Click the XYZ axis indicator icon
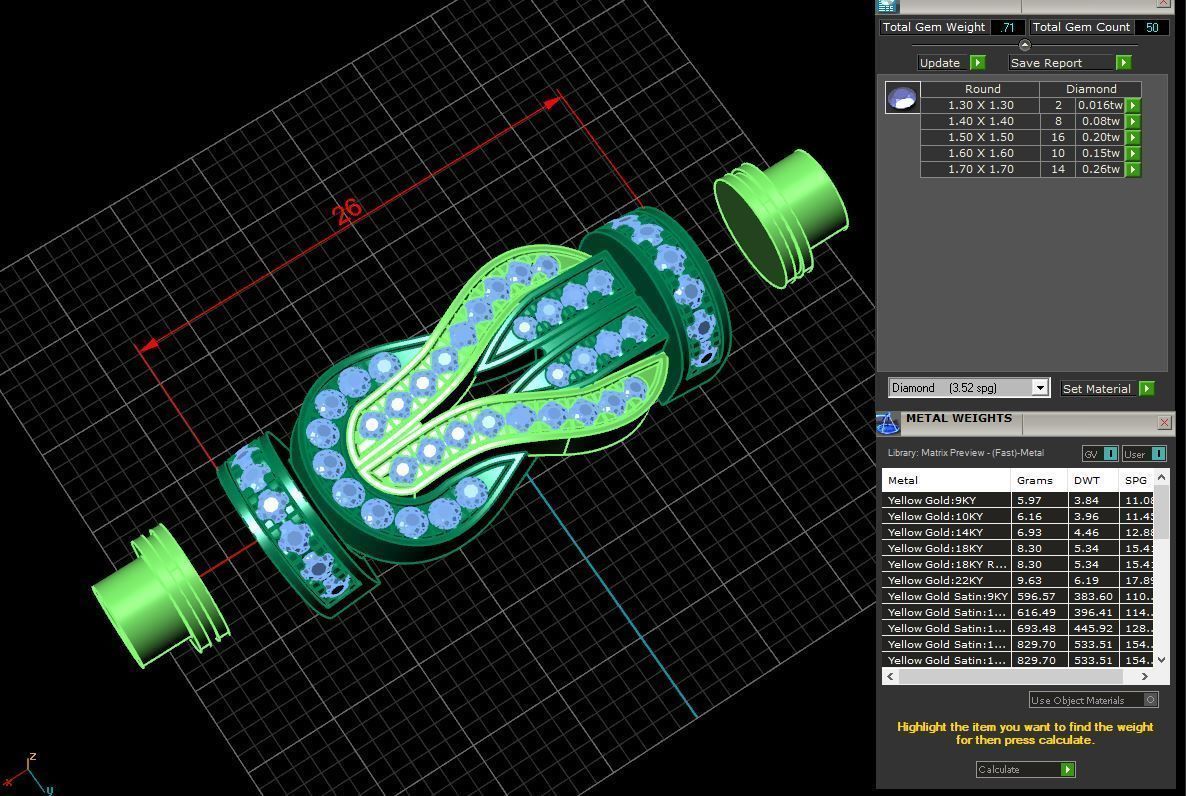 [x=29, y=773]
